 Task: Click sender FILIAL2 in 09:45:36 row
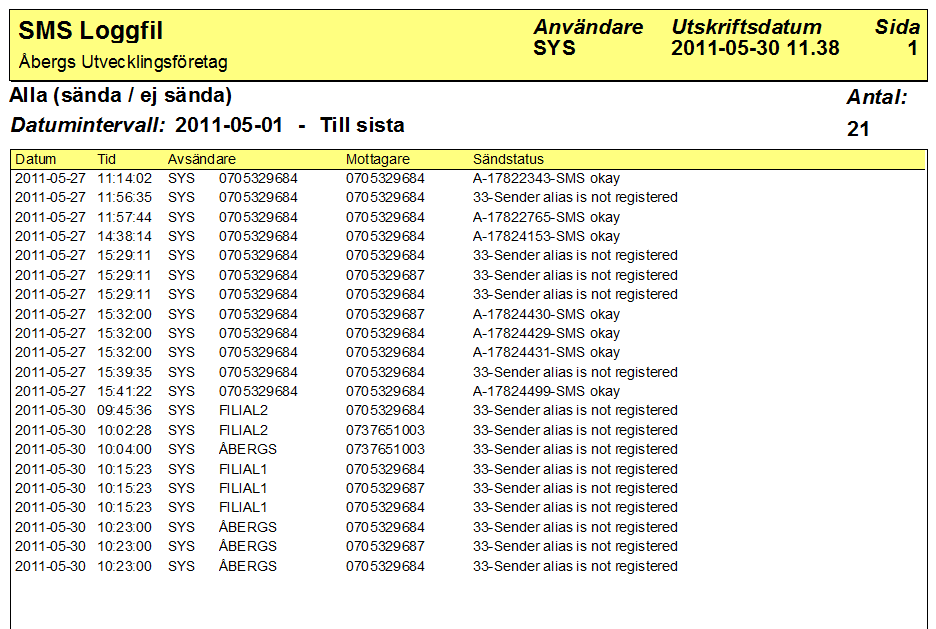(x=244, y=411)
